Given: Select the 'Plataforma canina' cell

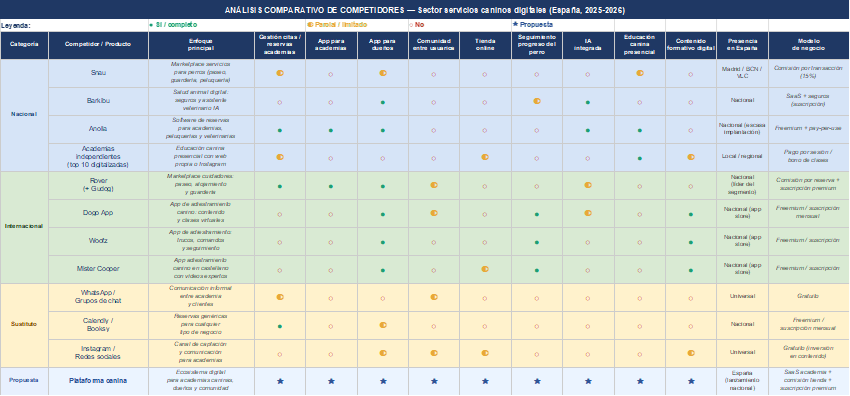Looking at the screenshot, I should coord(98,381).
